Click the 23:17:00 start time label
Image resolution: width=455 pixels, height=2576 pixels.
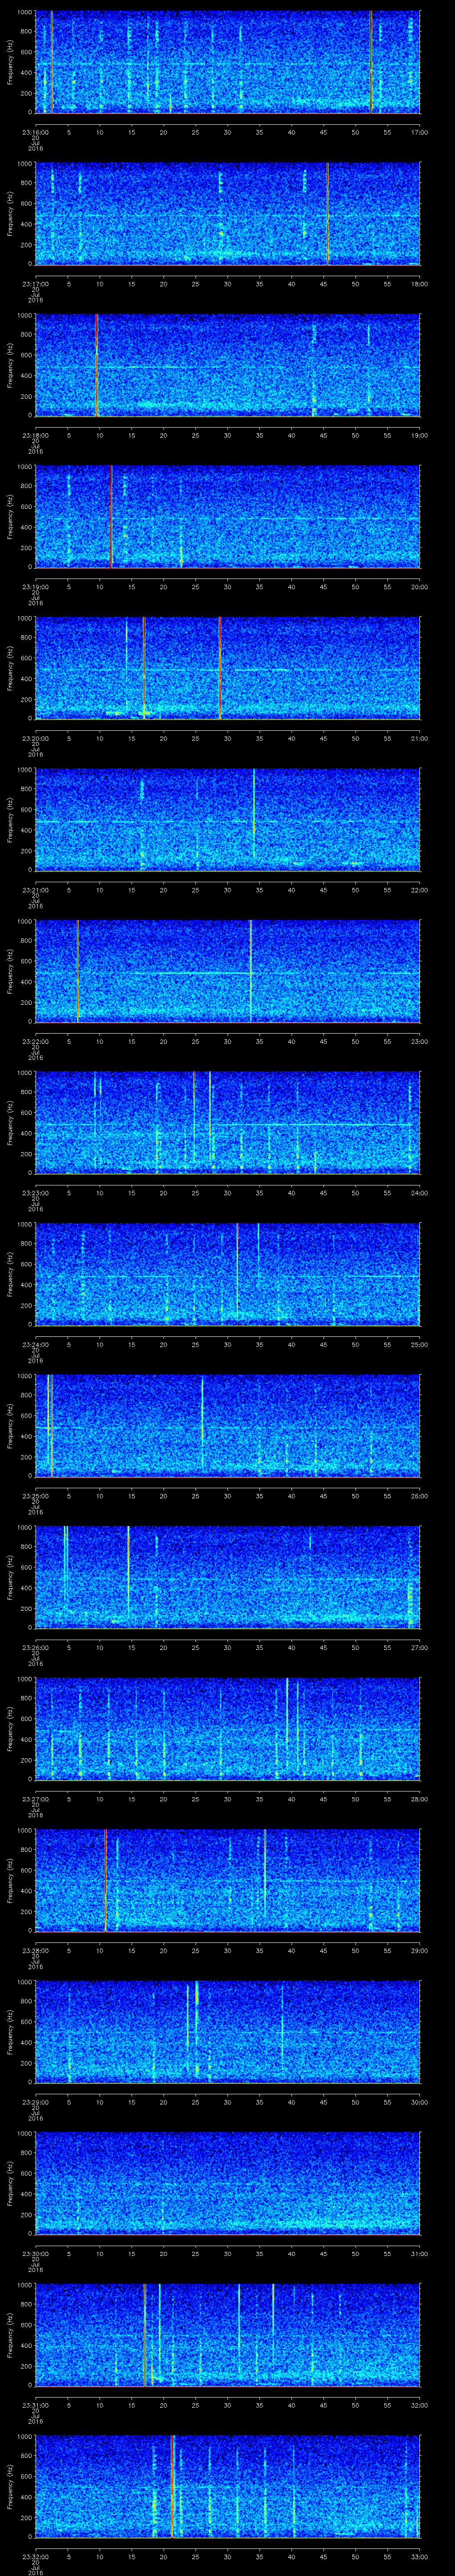(x=35, y=284)
